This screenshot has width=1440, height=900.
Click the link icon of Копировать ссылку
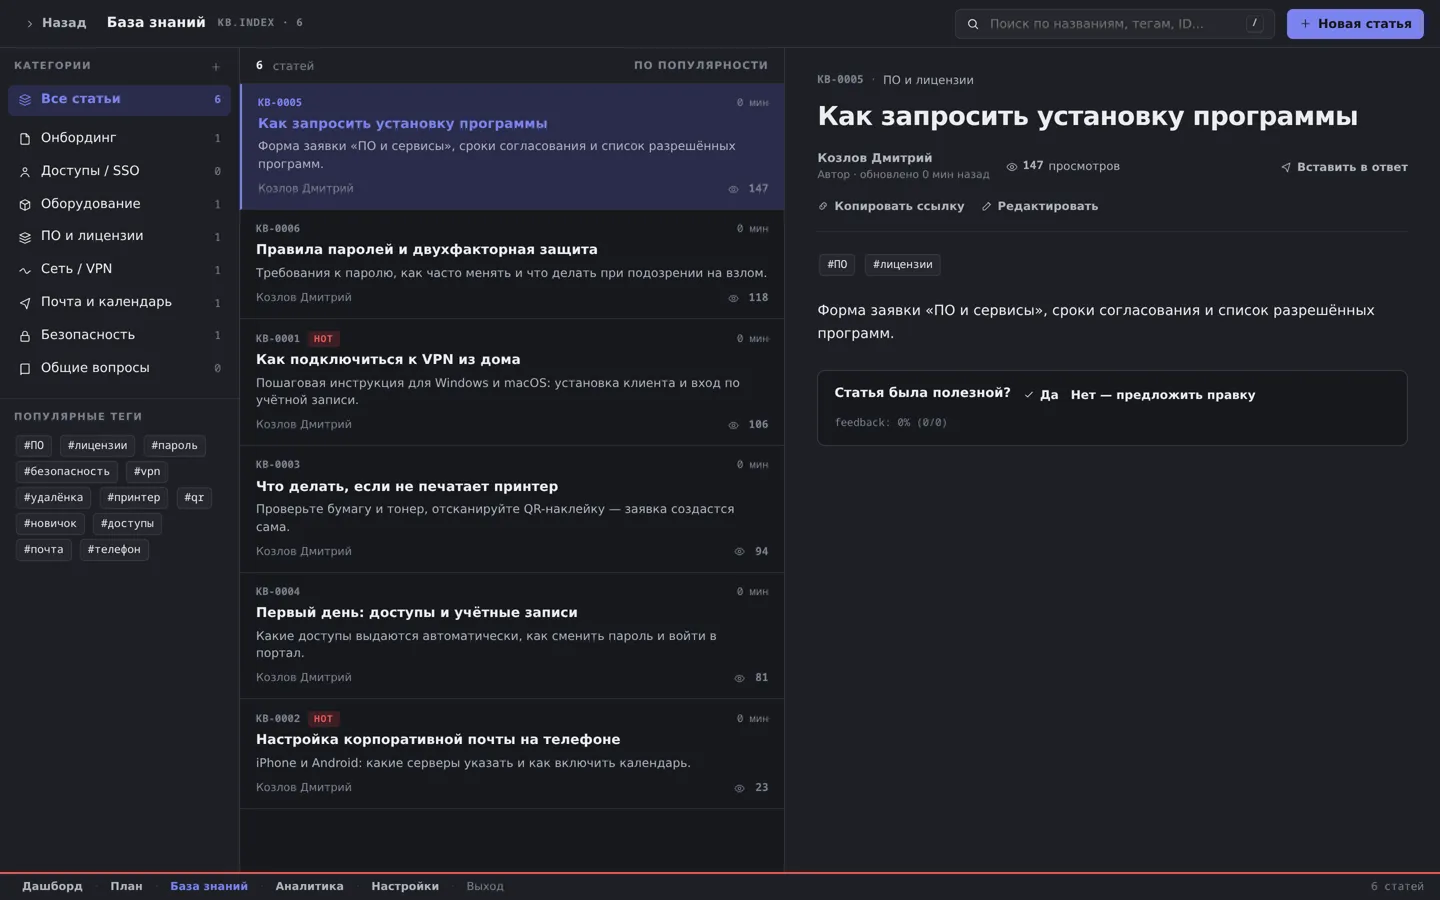click(823, 207)
